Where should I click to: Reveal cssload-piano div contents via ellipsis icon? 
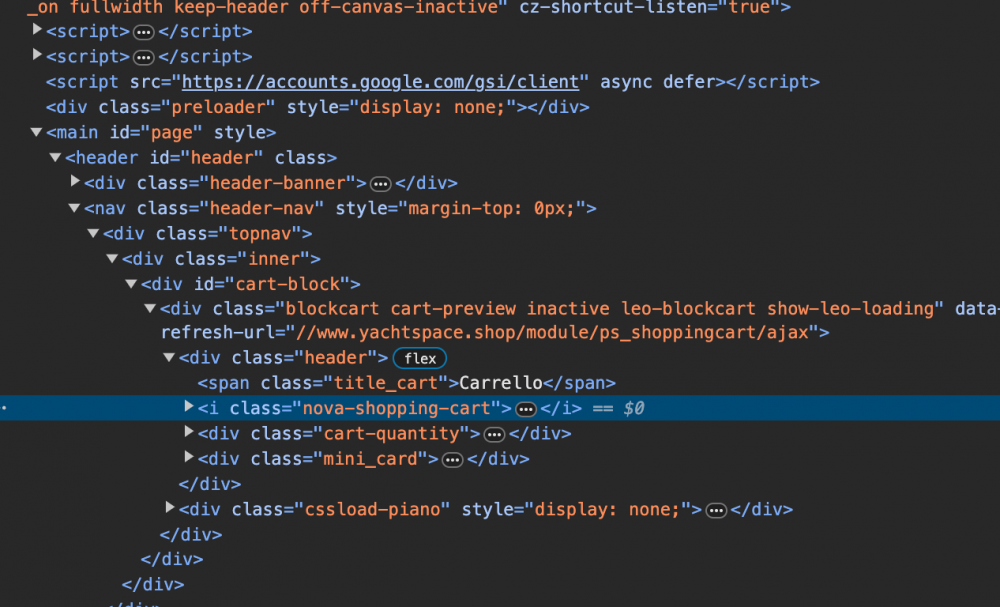[715, 509]
